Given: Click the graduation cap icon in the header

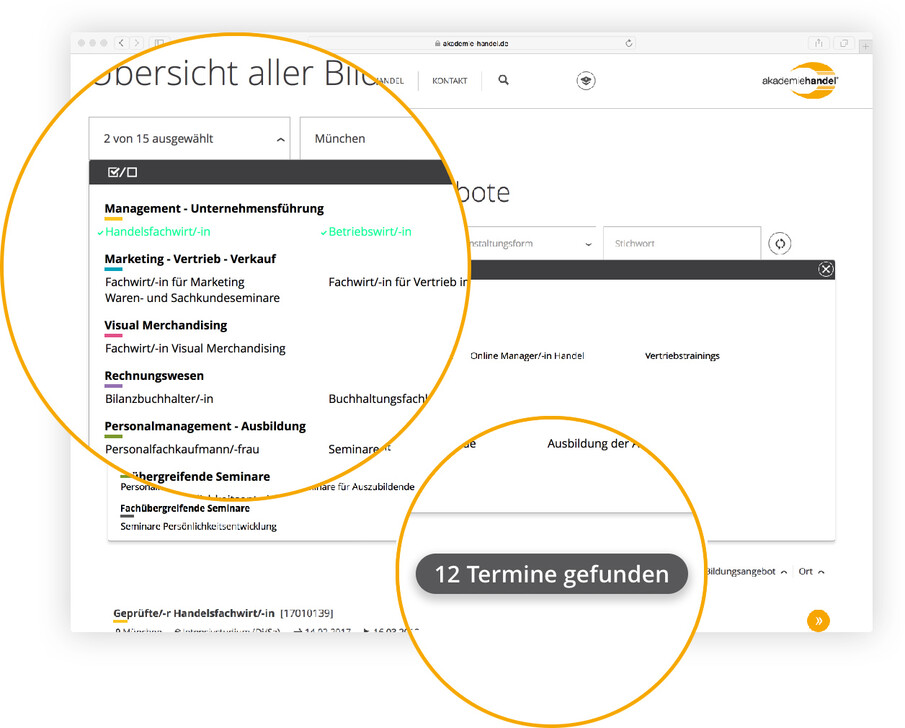Looking at the screenshot, I should [586, 80].
